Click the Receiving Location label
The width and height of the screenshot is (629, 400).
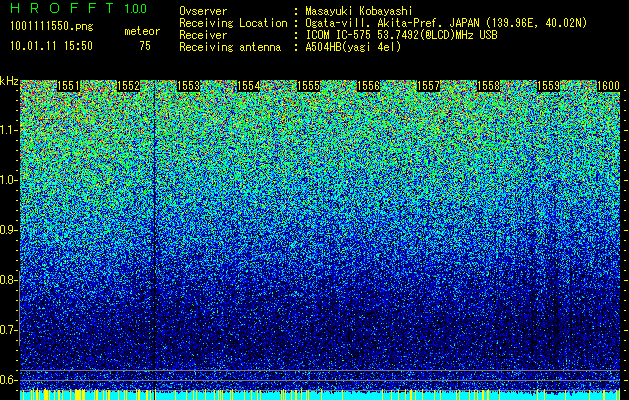pyautogui.click(x=233, y=23)
